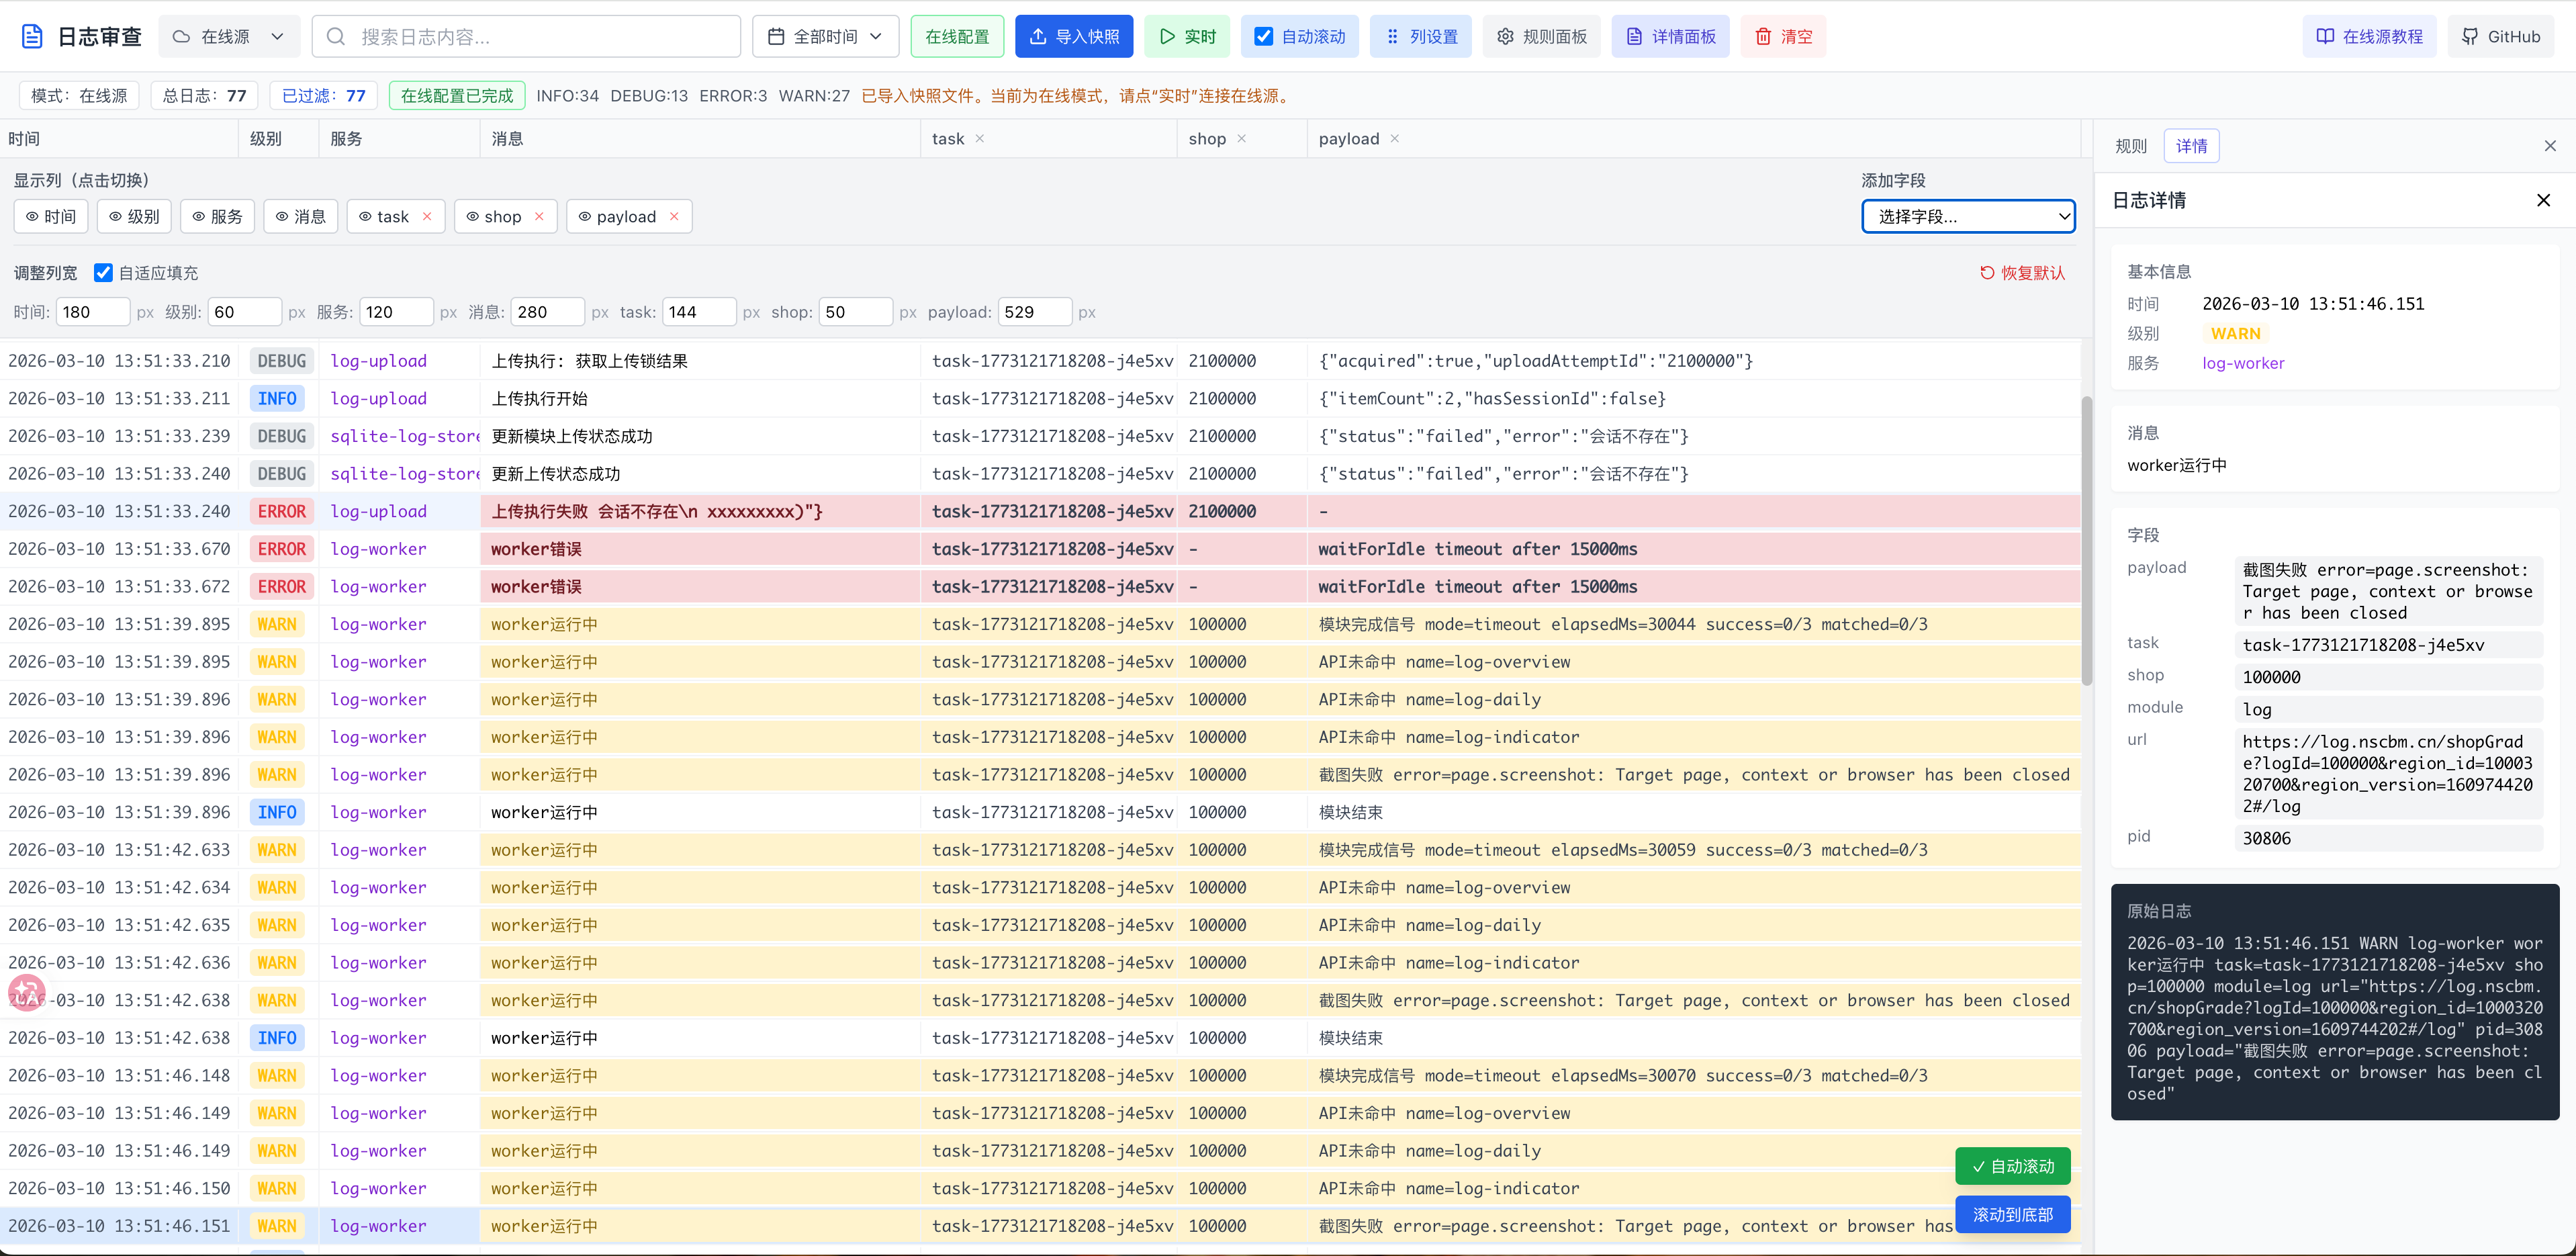Click the 滚动到底部 button

pyautogui.click(x=2012, y=1214)
